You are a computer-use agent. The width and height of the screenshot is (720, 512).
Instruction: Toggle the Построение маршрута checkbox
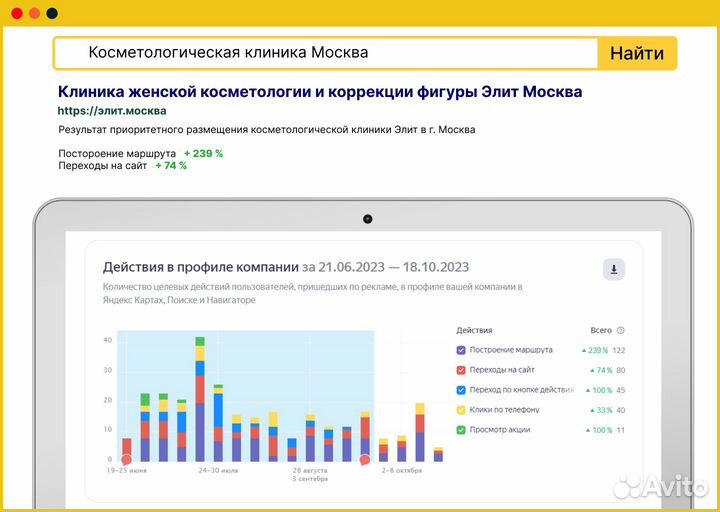461,350
